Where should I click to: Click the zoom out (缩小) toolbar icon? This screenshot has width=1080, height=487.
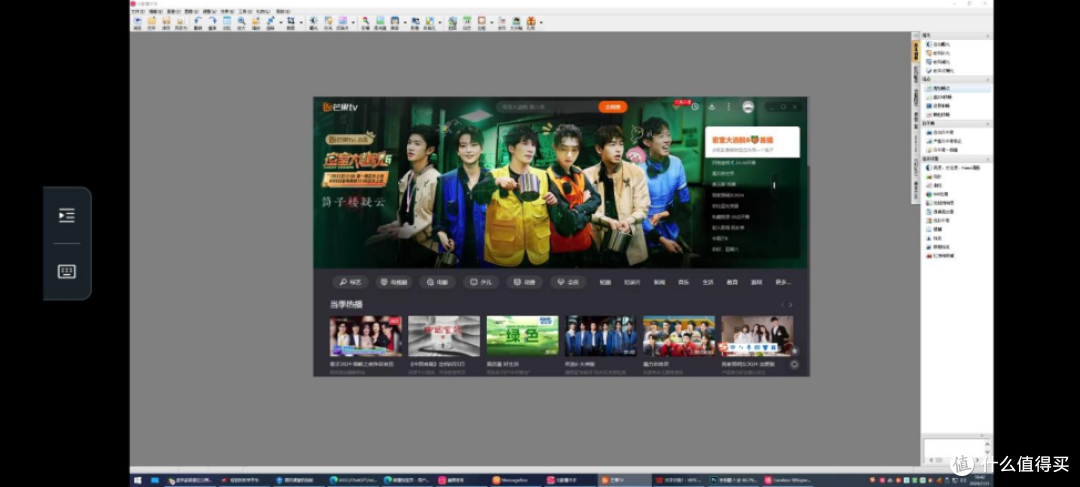(x=256, y=23)
